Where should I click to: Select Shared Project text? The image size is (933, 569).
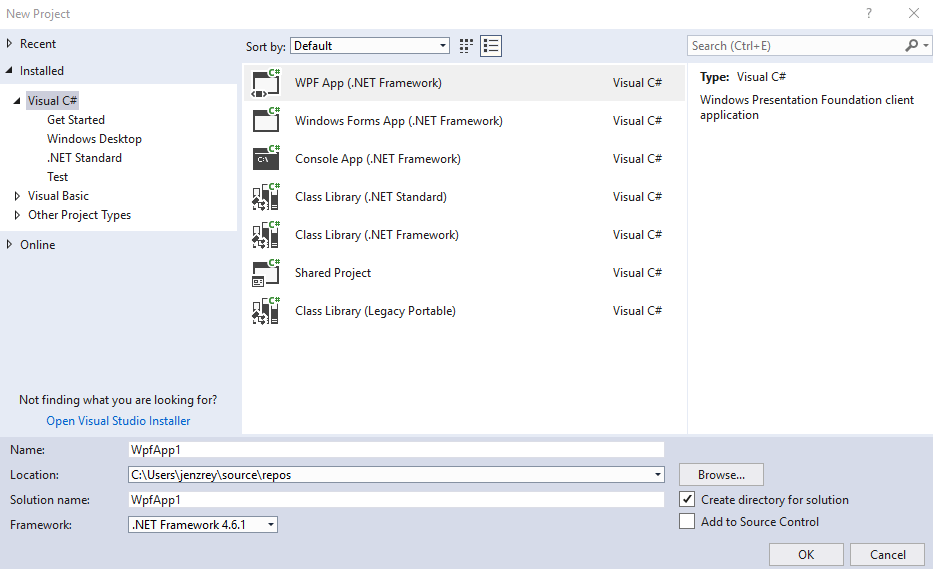(x=333, y=273)
